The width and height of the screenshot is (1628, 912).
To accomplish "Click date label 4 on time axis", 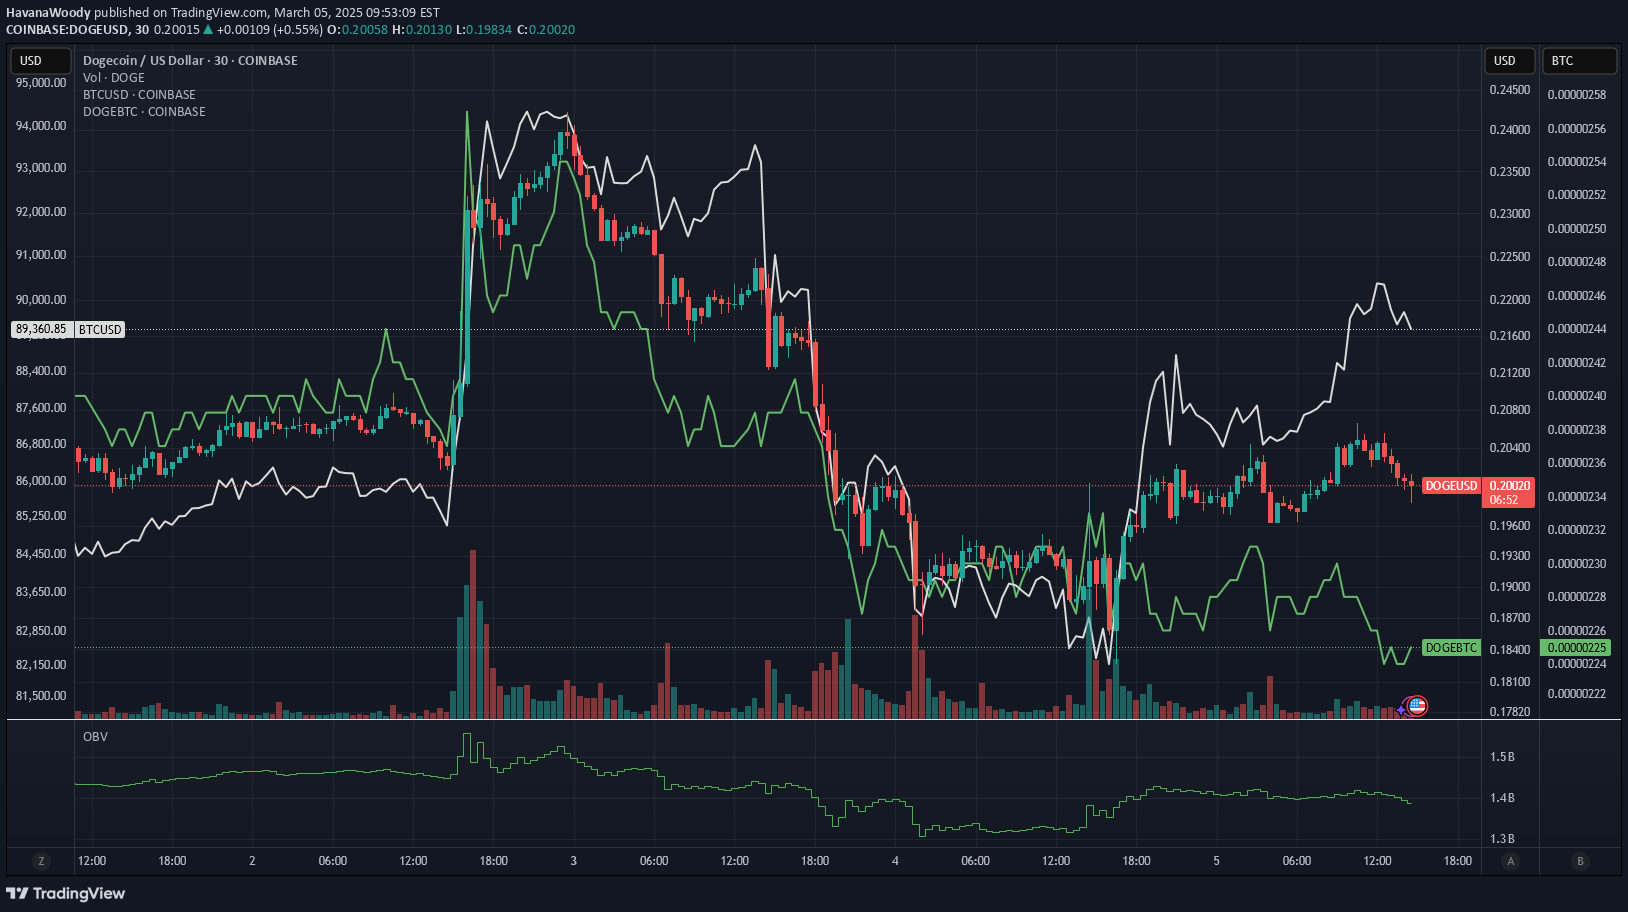I will 895,861.
